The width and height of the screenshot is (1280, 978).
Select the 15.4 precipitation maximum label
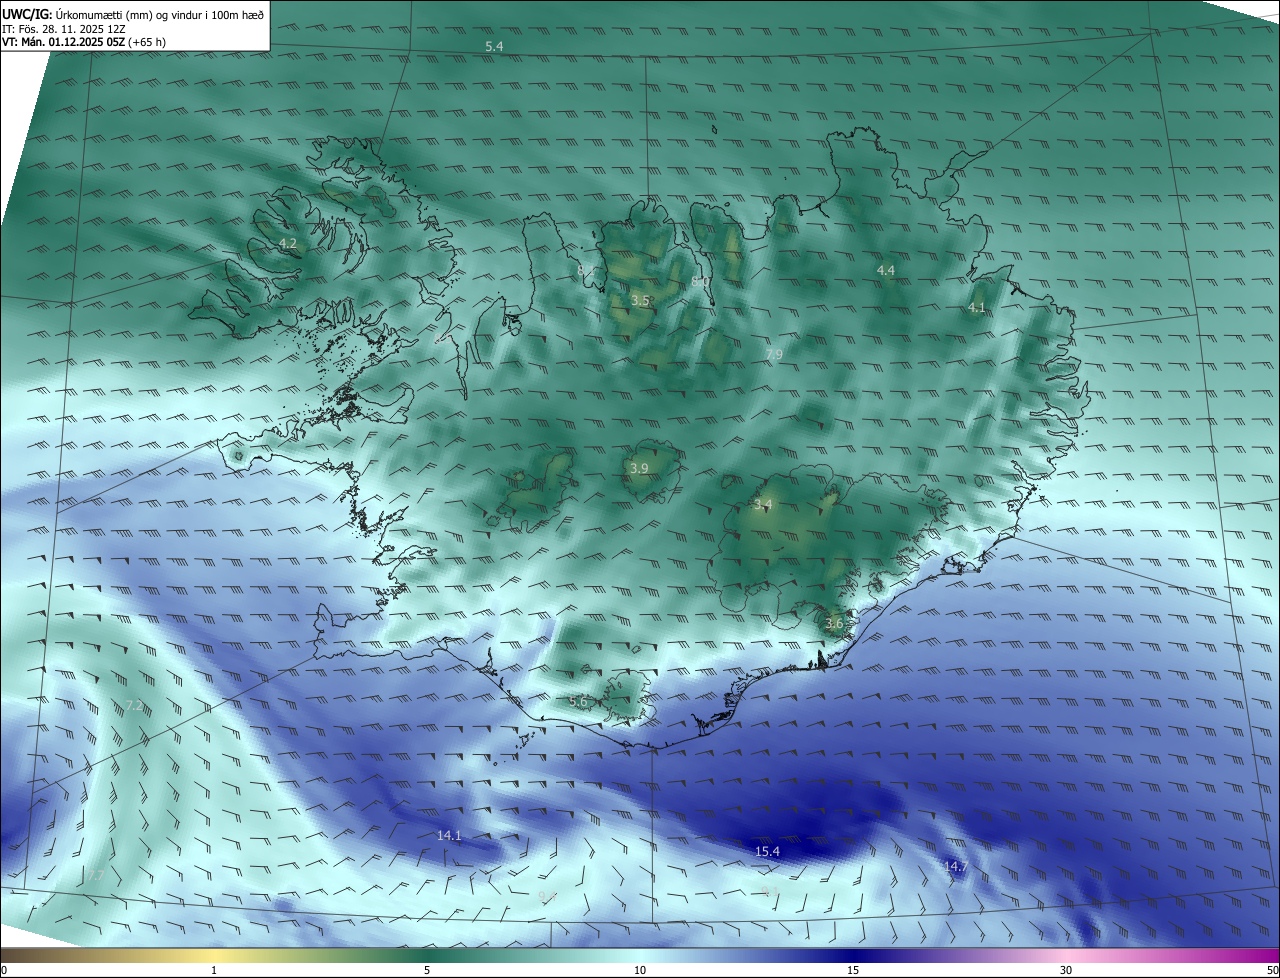point(767,852)
